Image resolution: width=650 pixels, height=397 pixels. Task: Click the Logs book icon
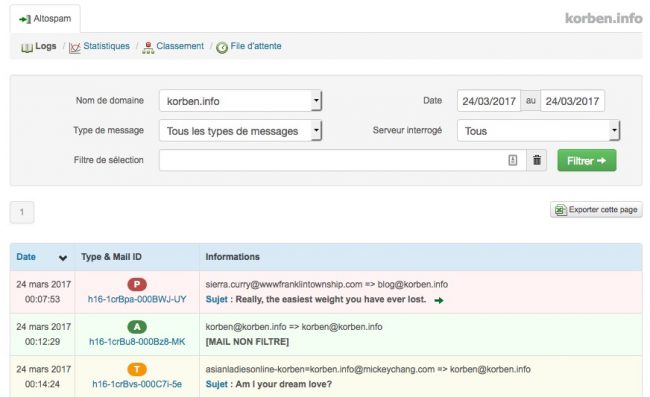click(27, 48)
